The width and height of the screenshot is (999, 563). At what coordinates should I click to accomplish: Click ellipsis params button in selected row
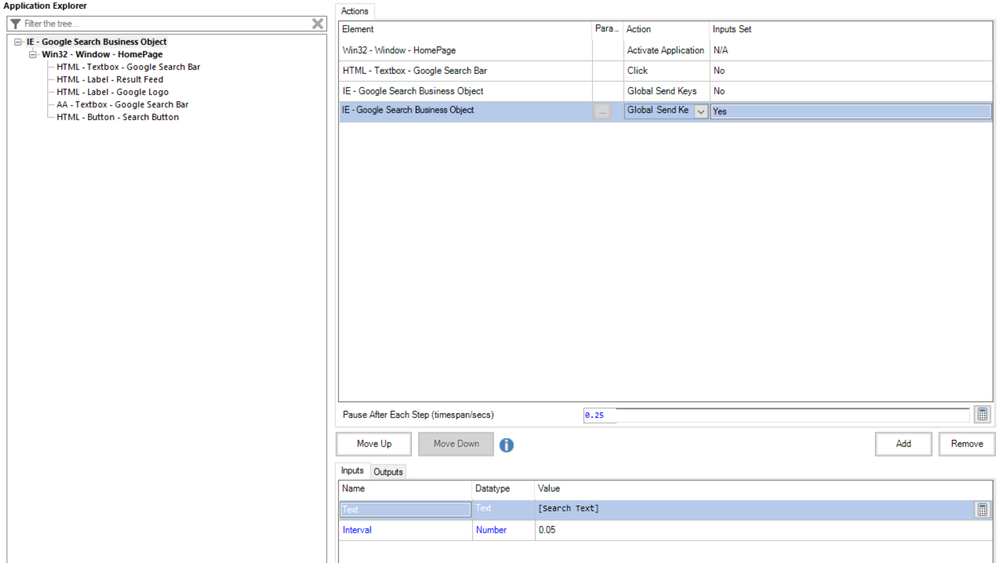602,112
